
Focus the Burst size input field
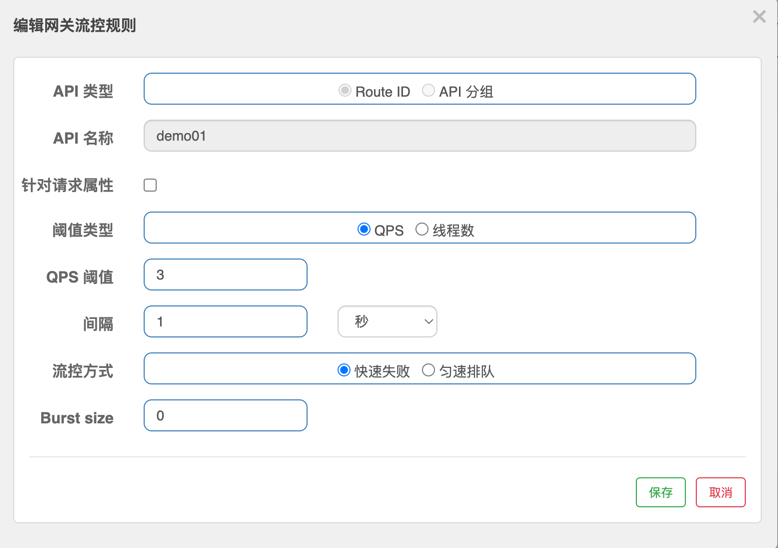click(x=225, y=416)
